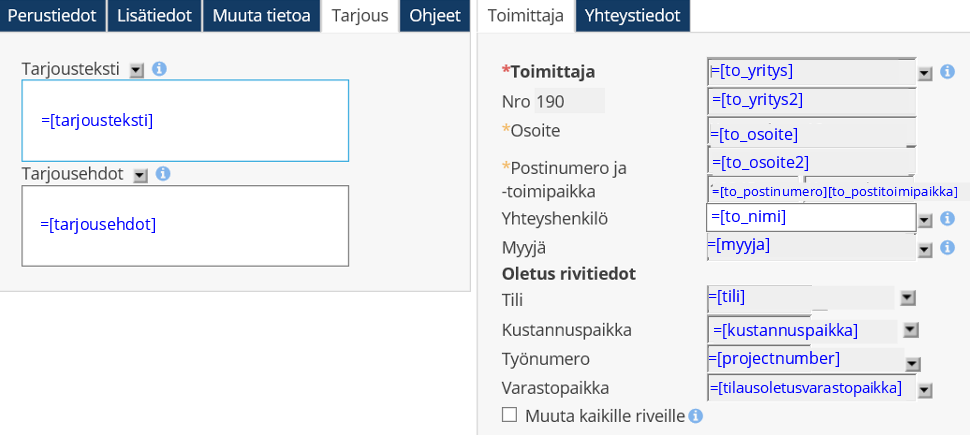The width and height of the screenshot is (970, 435).
Task: Enable Muuta kaikille riveille checkbox
Action: (x=509, y=415)
